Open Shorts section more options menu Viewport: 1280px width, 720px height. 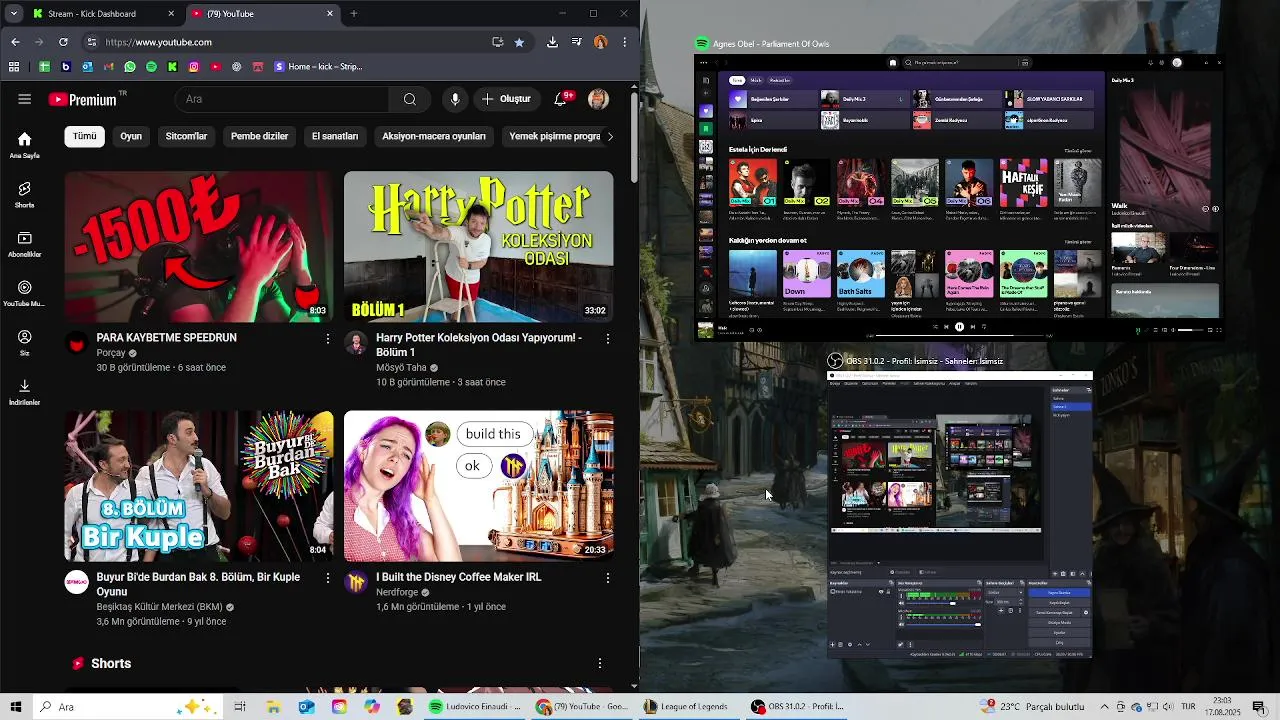coord(600,663)
